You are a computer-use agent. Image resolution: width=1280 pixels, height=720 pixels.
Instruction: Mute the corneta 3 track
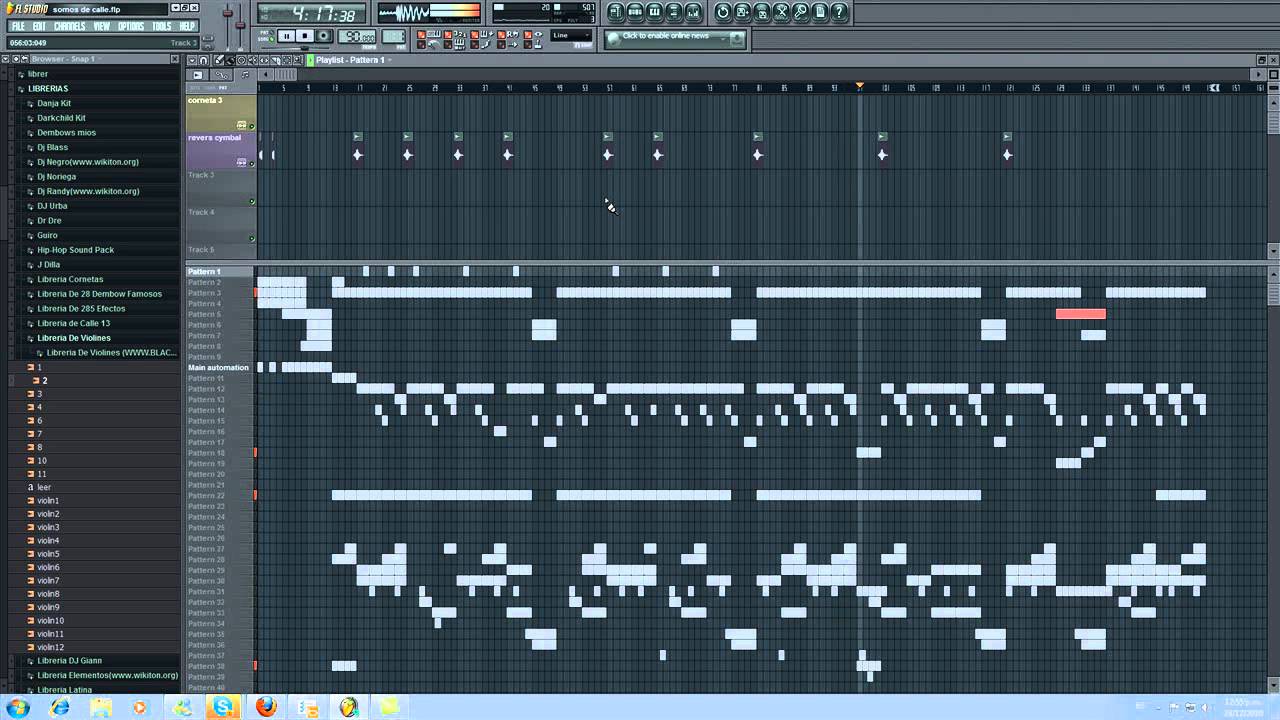tap(252, 127)
